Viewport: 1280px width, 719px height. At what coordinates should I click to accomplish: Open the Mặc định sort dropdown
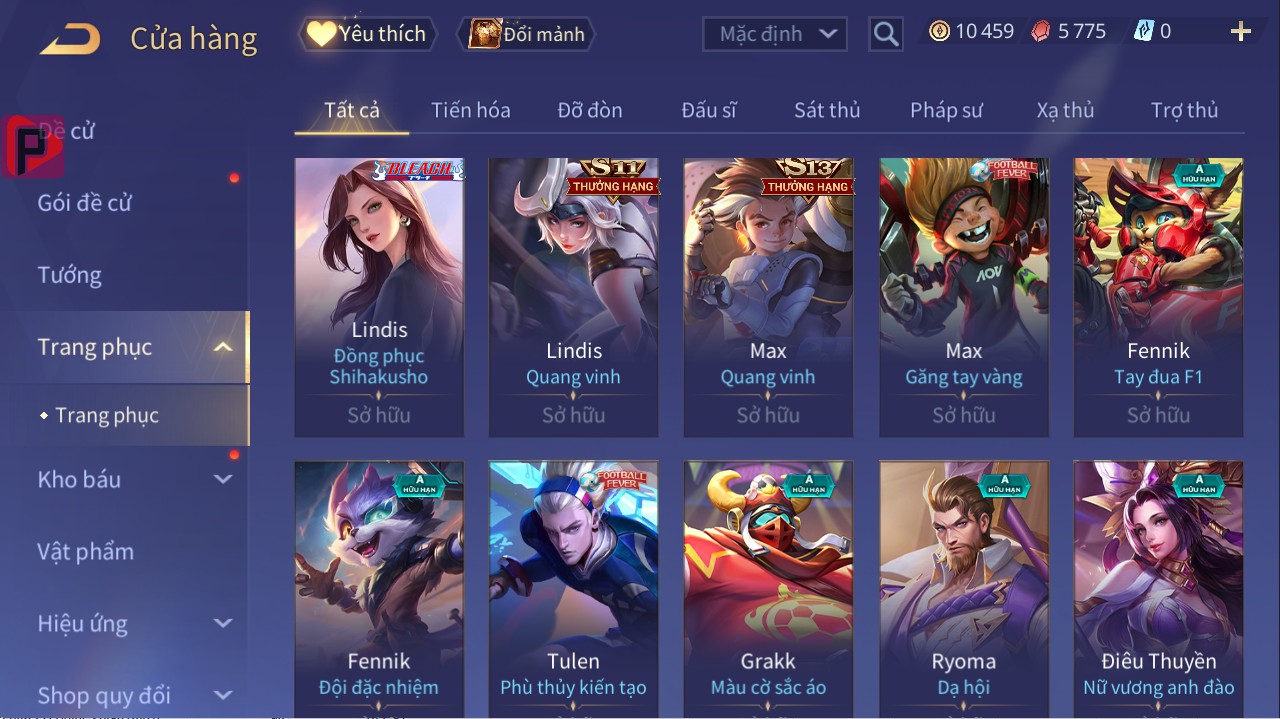(x=775, y=34)
